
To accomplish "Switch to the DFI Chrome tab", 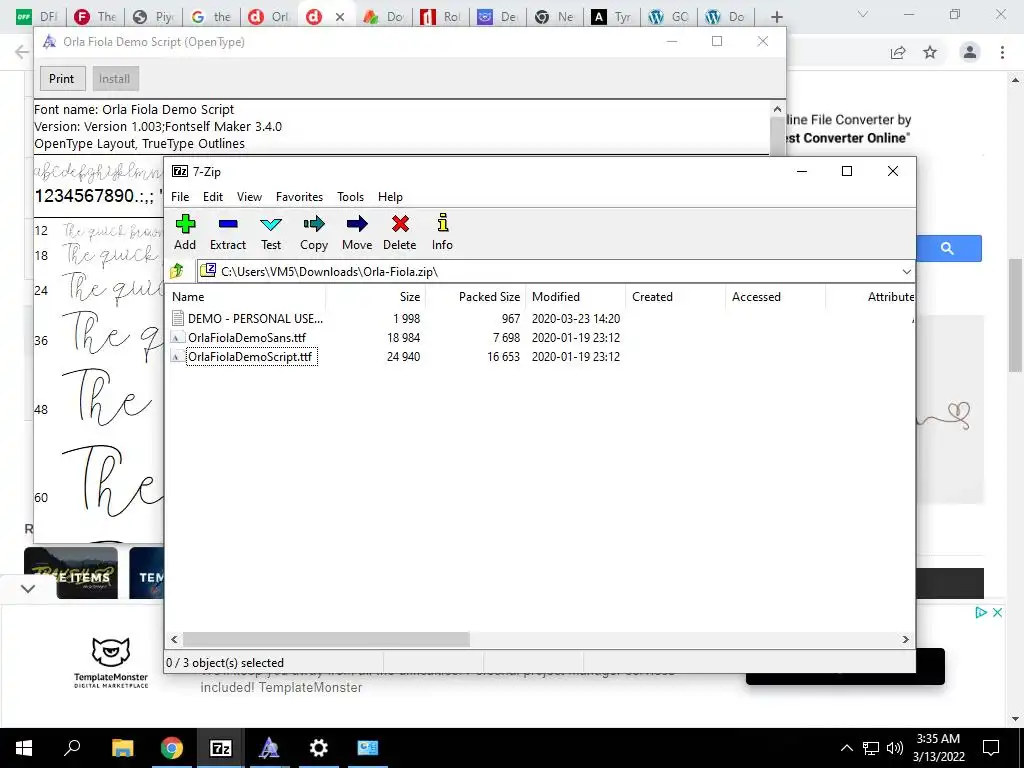I will 36,17.
